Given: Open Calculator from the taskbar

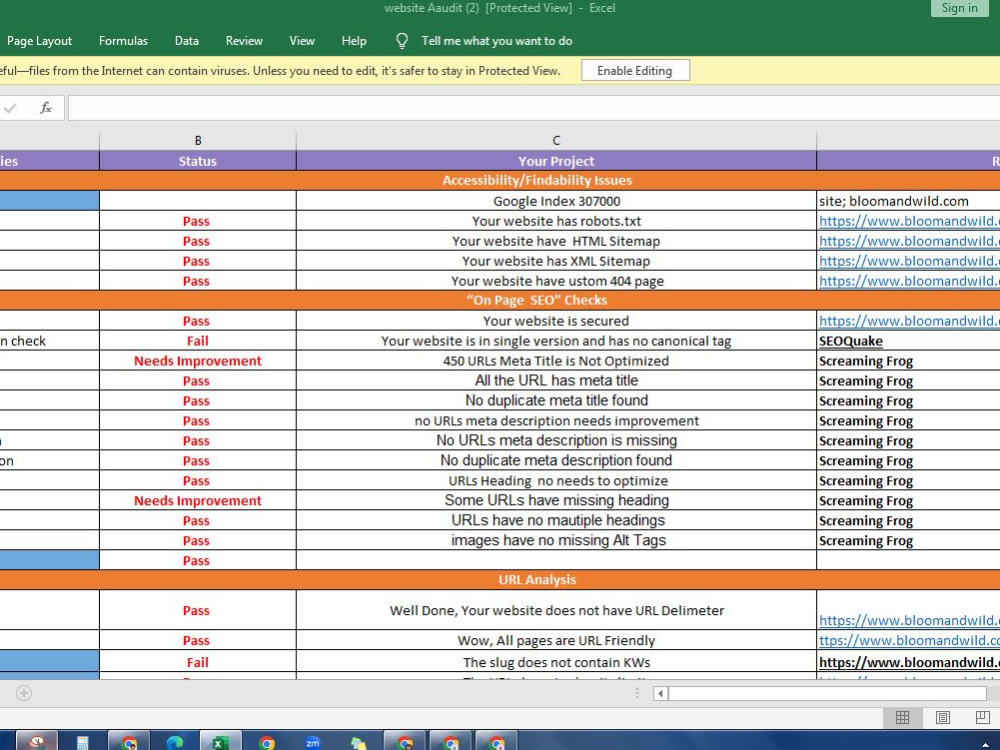Looking at the screenshot, I should tap(82, 741).
